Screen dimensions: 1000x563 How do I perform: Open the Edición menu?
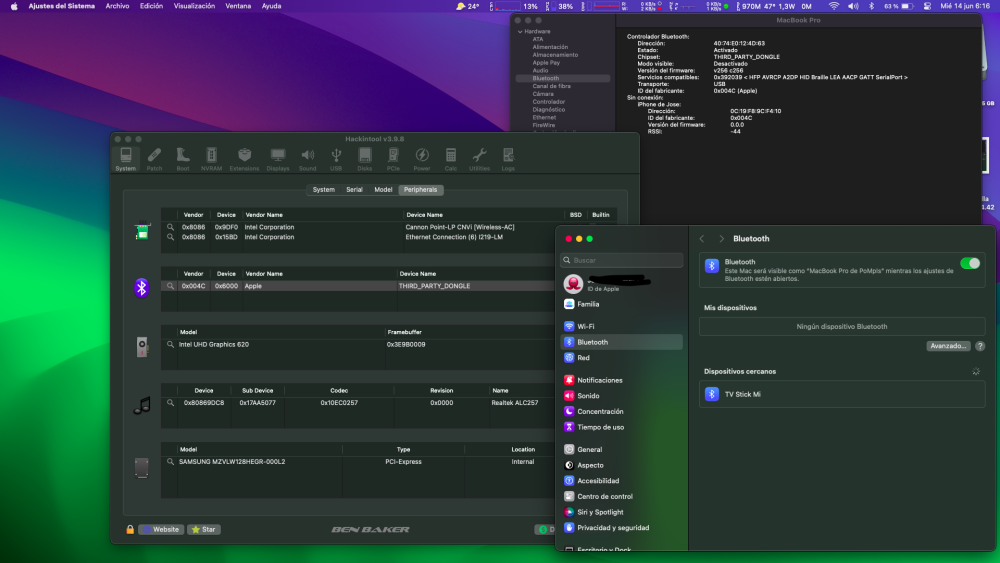coord(151,6)
